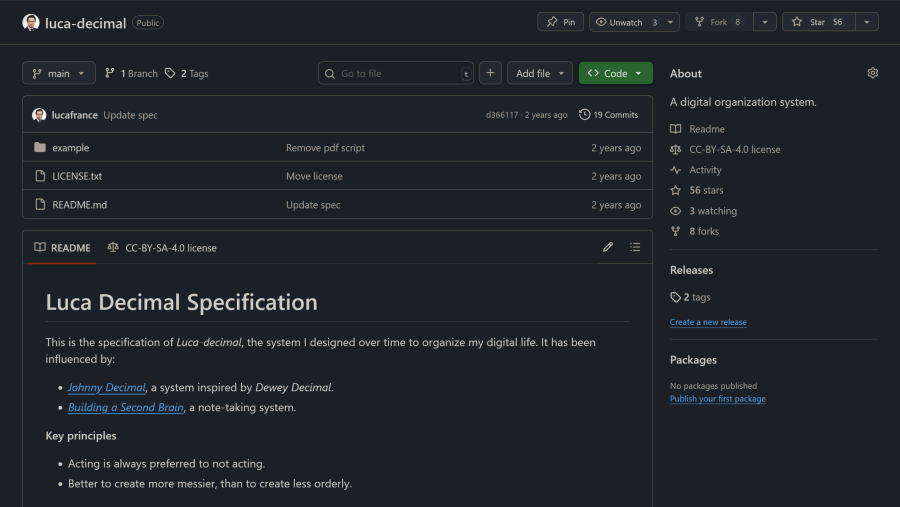The height and width of the screenshot is (507, 900).
Task: Open the green Code dropdown
Action: [615, 73]
